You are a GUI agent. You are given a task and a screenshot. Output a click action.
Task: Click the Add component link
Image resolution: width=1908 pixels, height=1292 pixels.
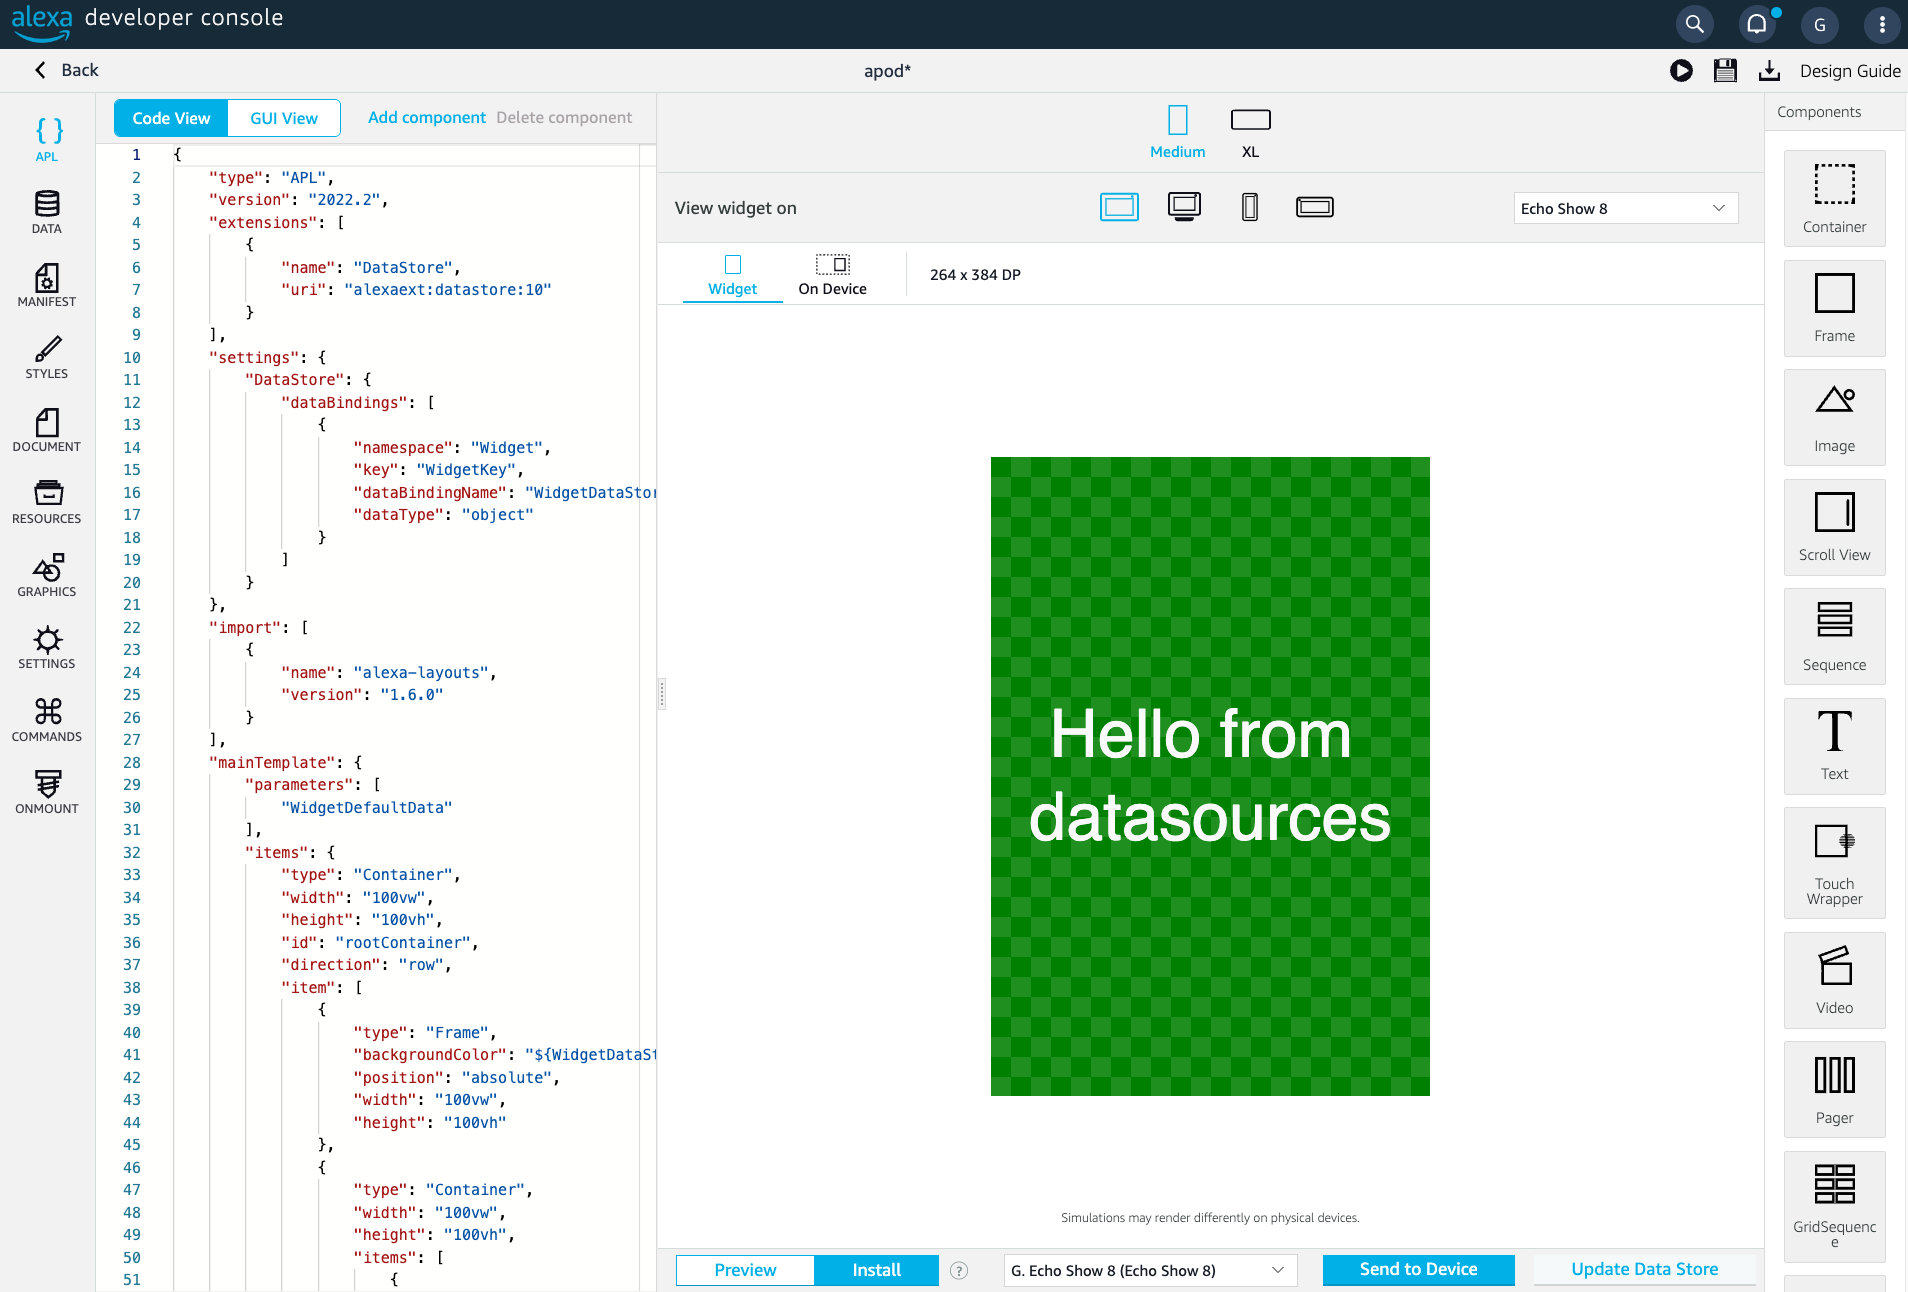(x=426, y=118)
